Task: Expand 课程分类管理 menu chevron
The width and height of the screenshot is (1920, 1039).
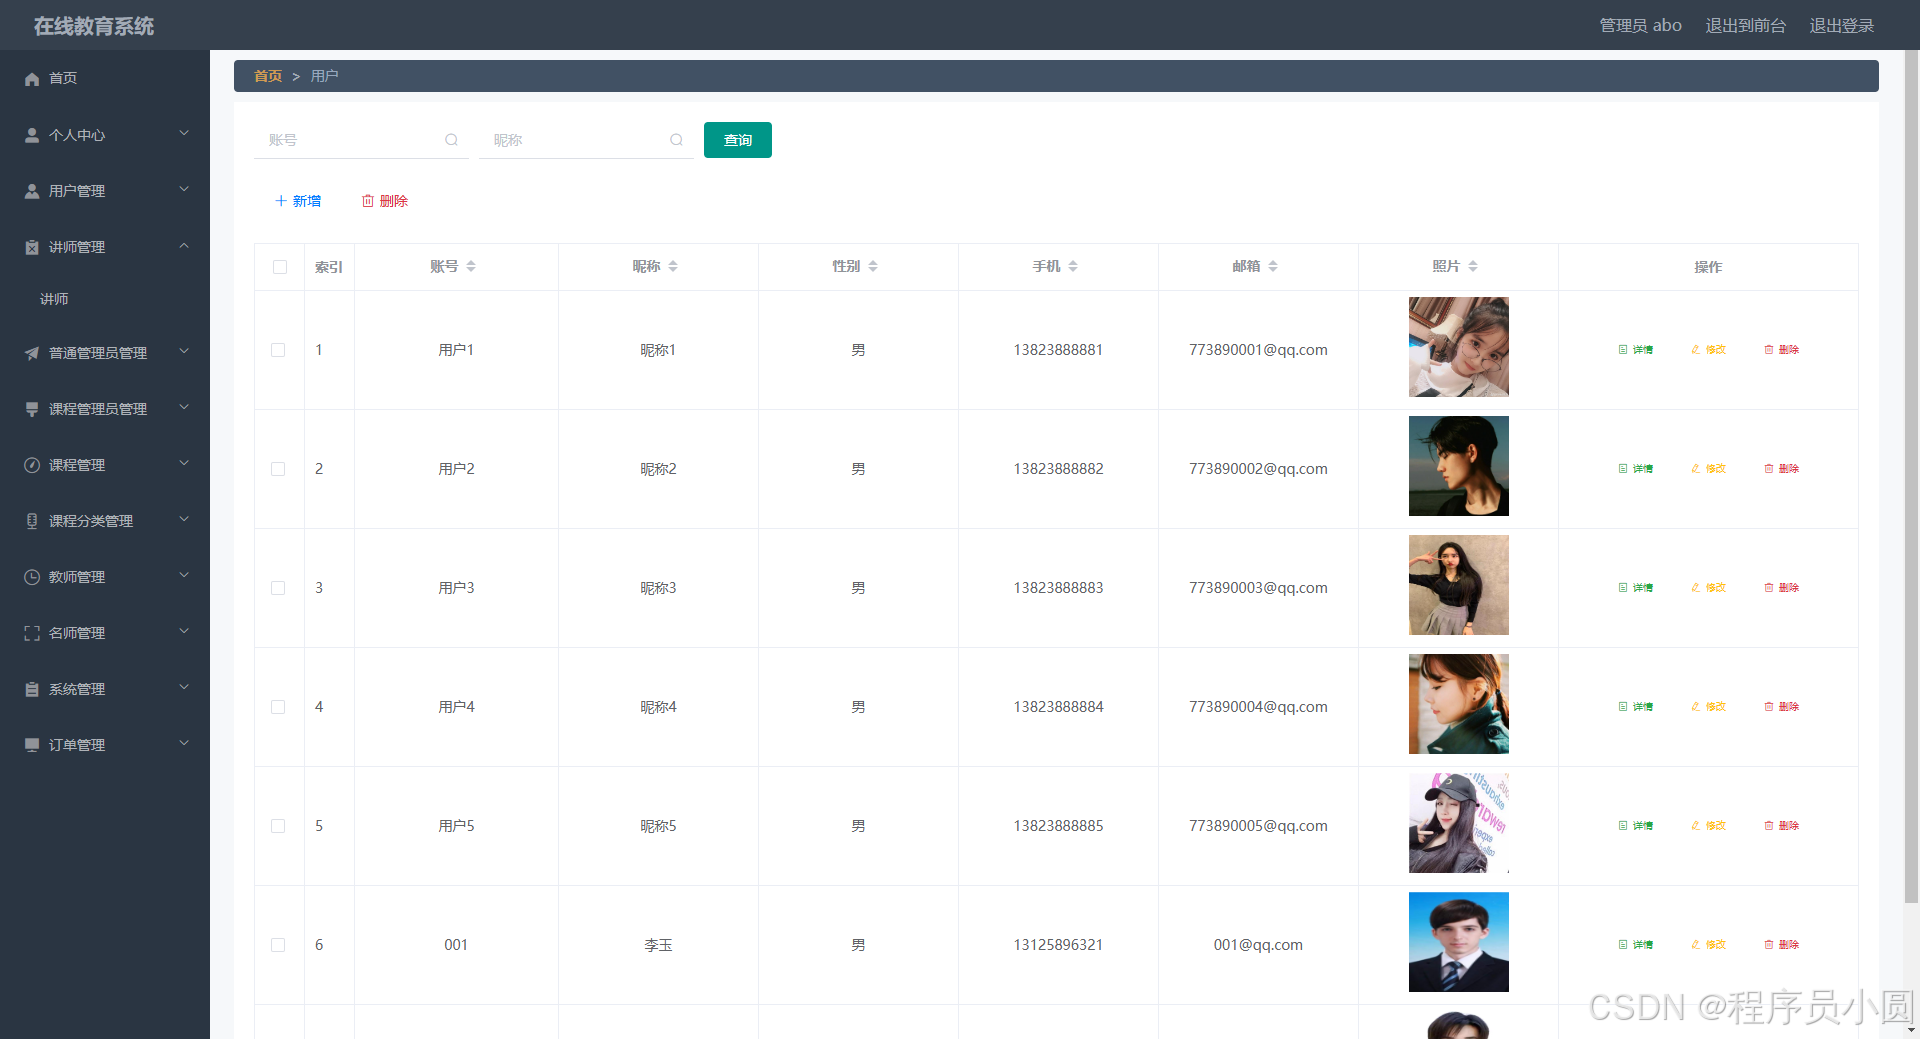Action: click(184, 519)
